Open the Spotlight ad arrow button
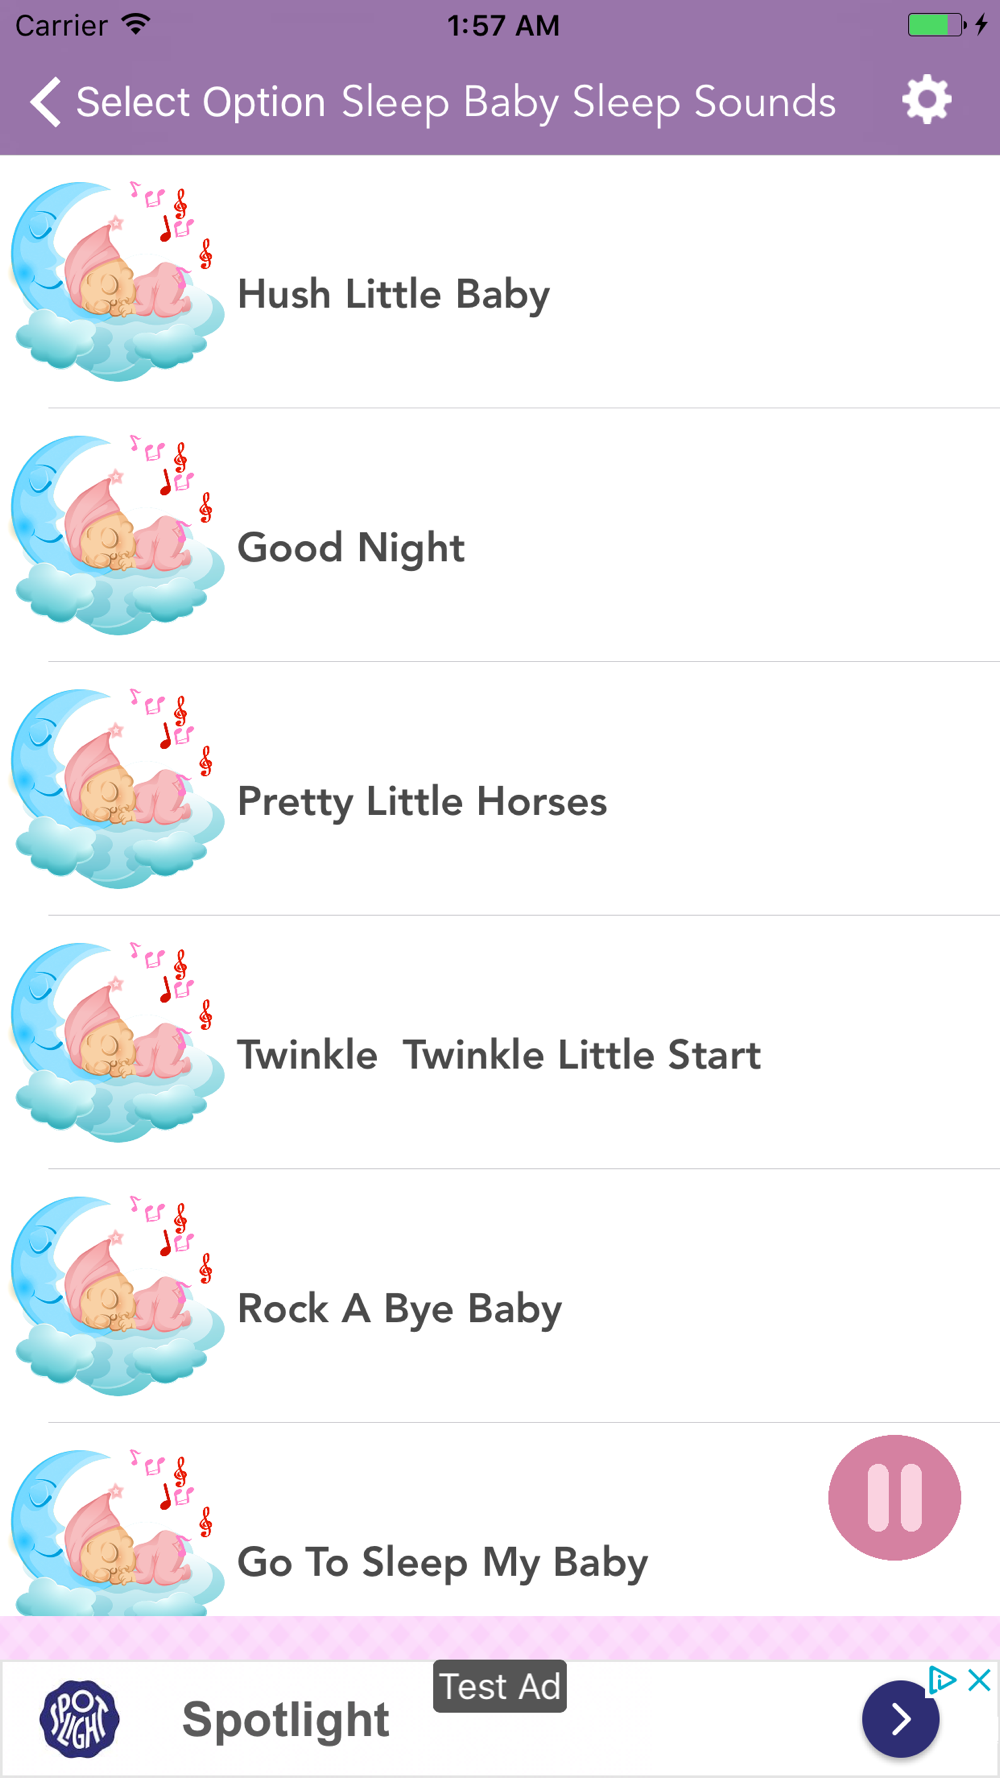Viewport: 1000px width, 1778px height. (x=900, y=1719)
